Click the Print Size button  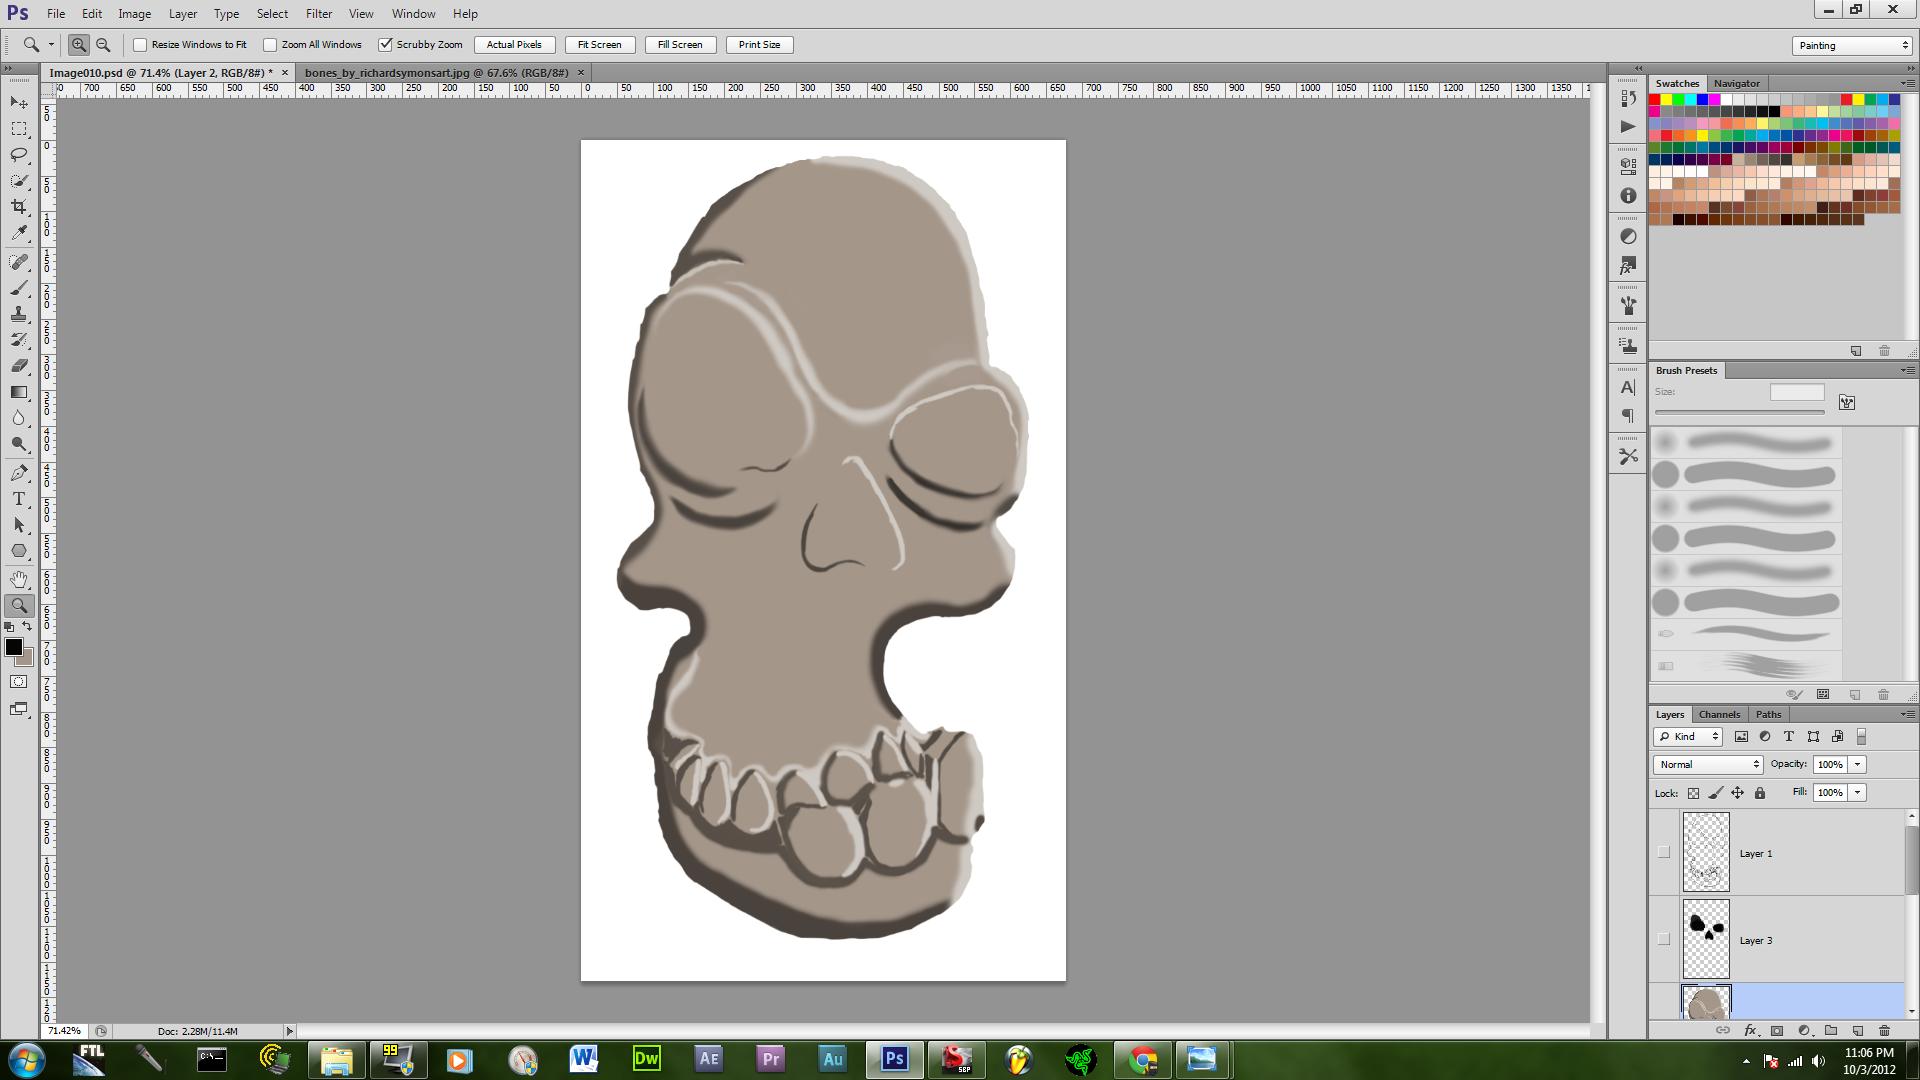tap(759, 45)
